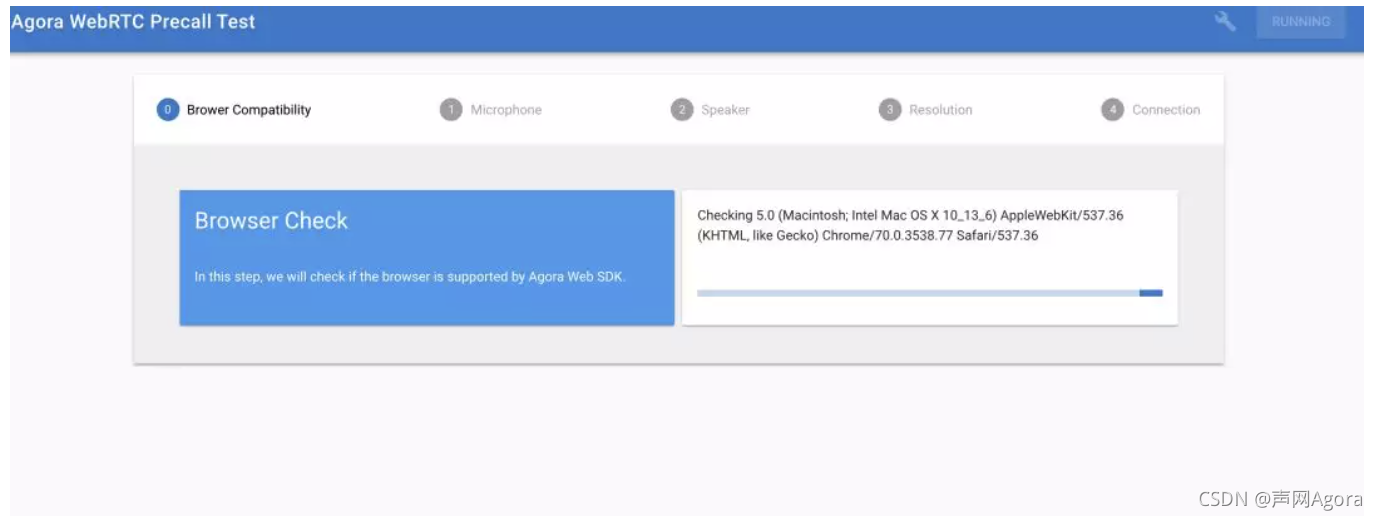Click the step 4 circle icon
Viewport: 1378px width, 520px height.
coord(1112,110)
